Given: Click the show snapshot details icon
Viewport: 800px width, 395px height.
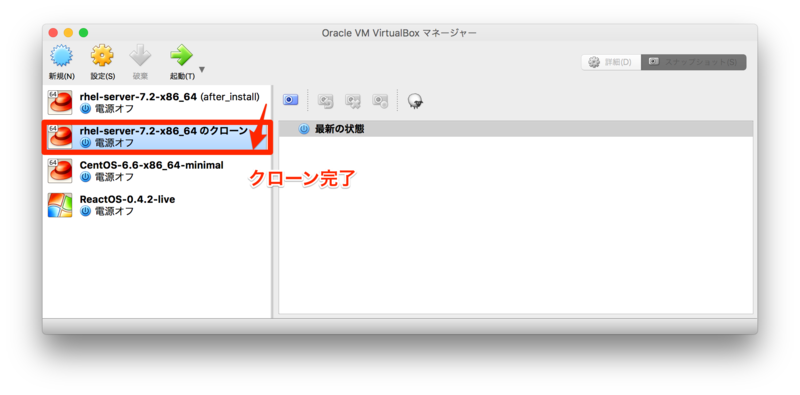Looking at the screenshot, I should click(380, 101).
